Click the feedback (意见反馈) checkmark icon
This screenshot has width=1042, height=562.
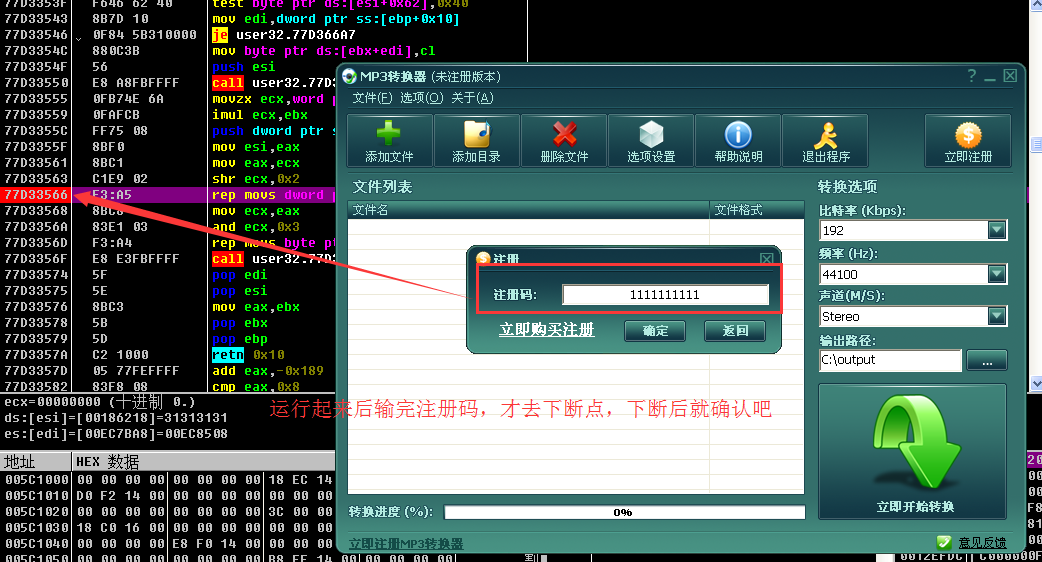pos(944,543)
